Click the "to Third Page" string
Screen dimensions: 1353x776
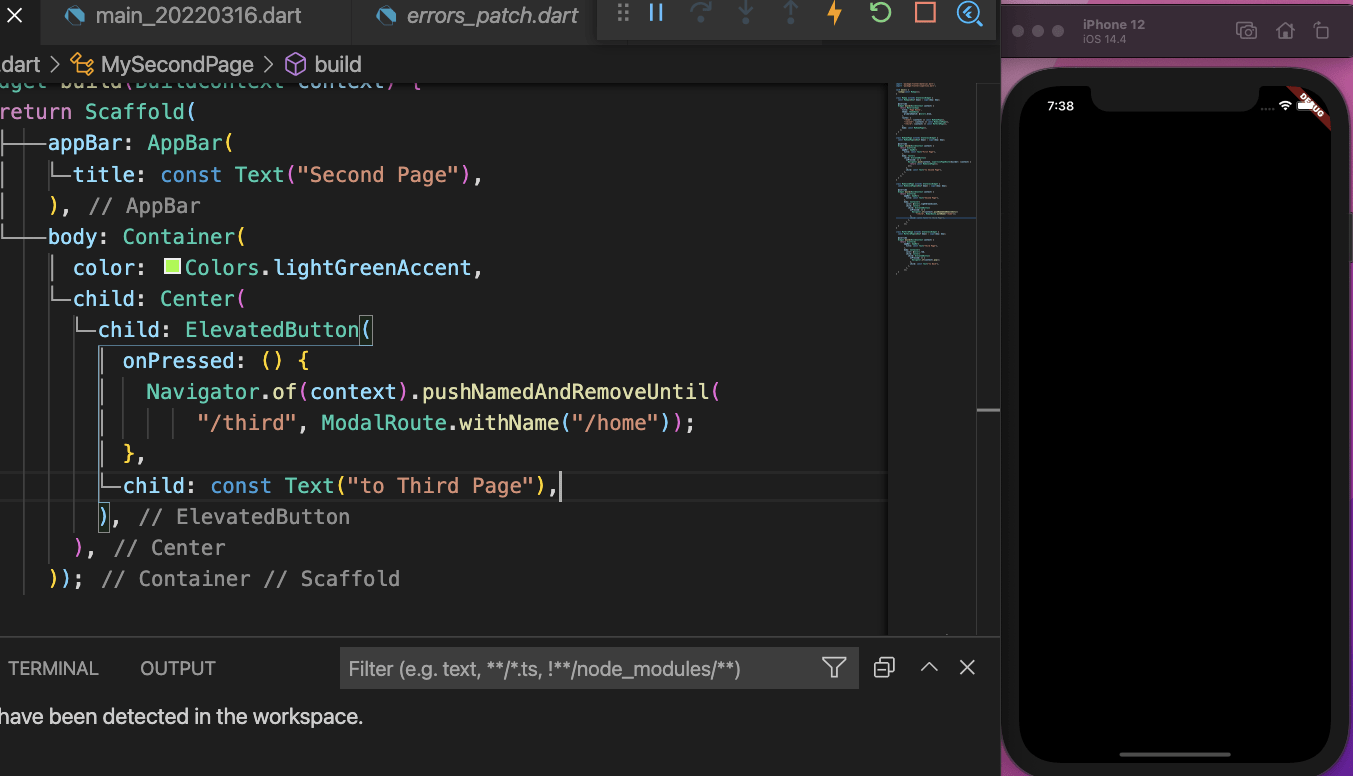(441, 486)
